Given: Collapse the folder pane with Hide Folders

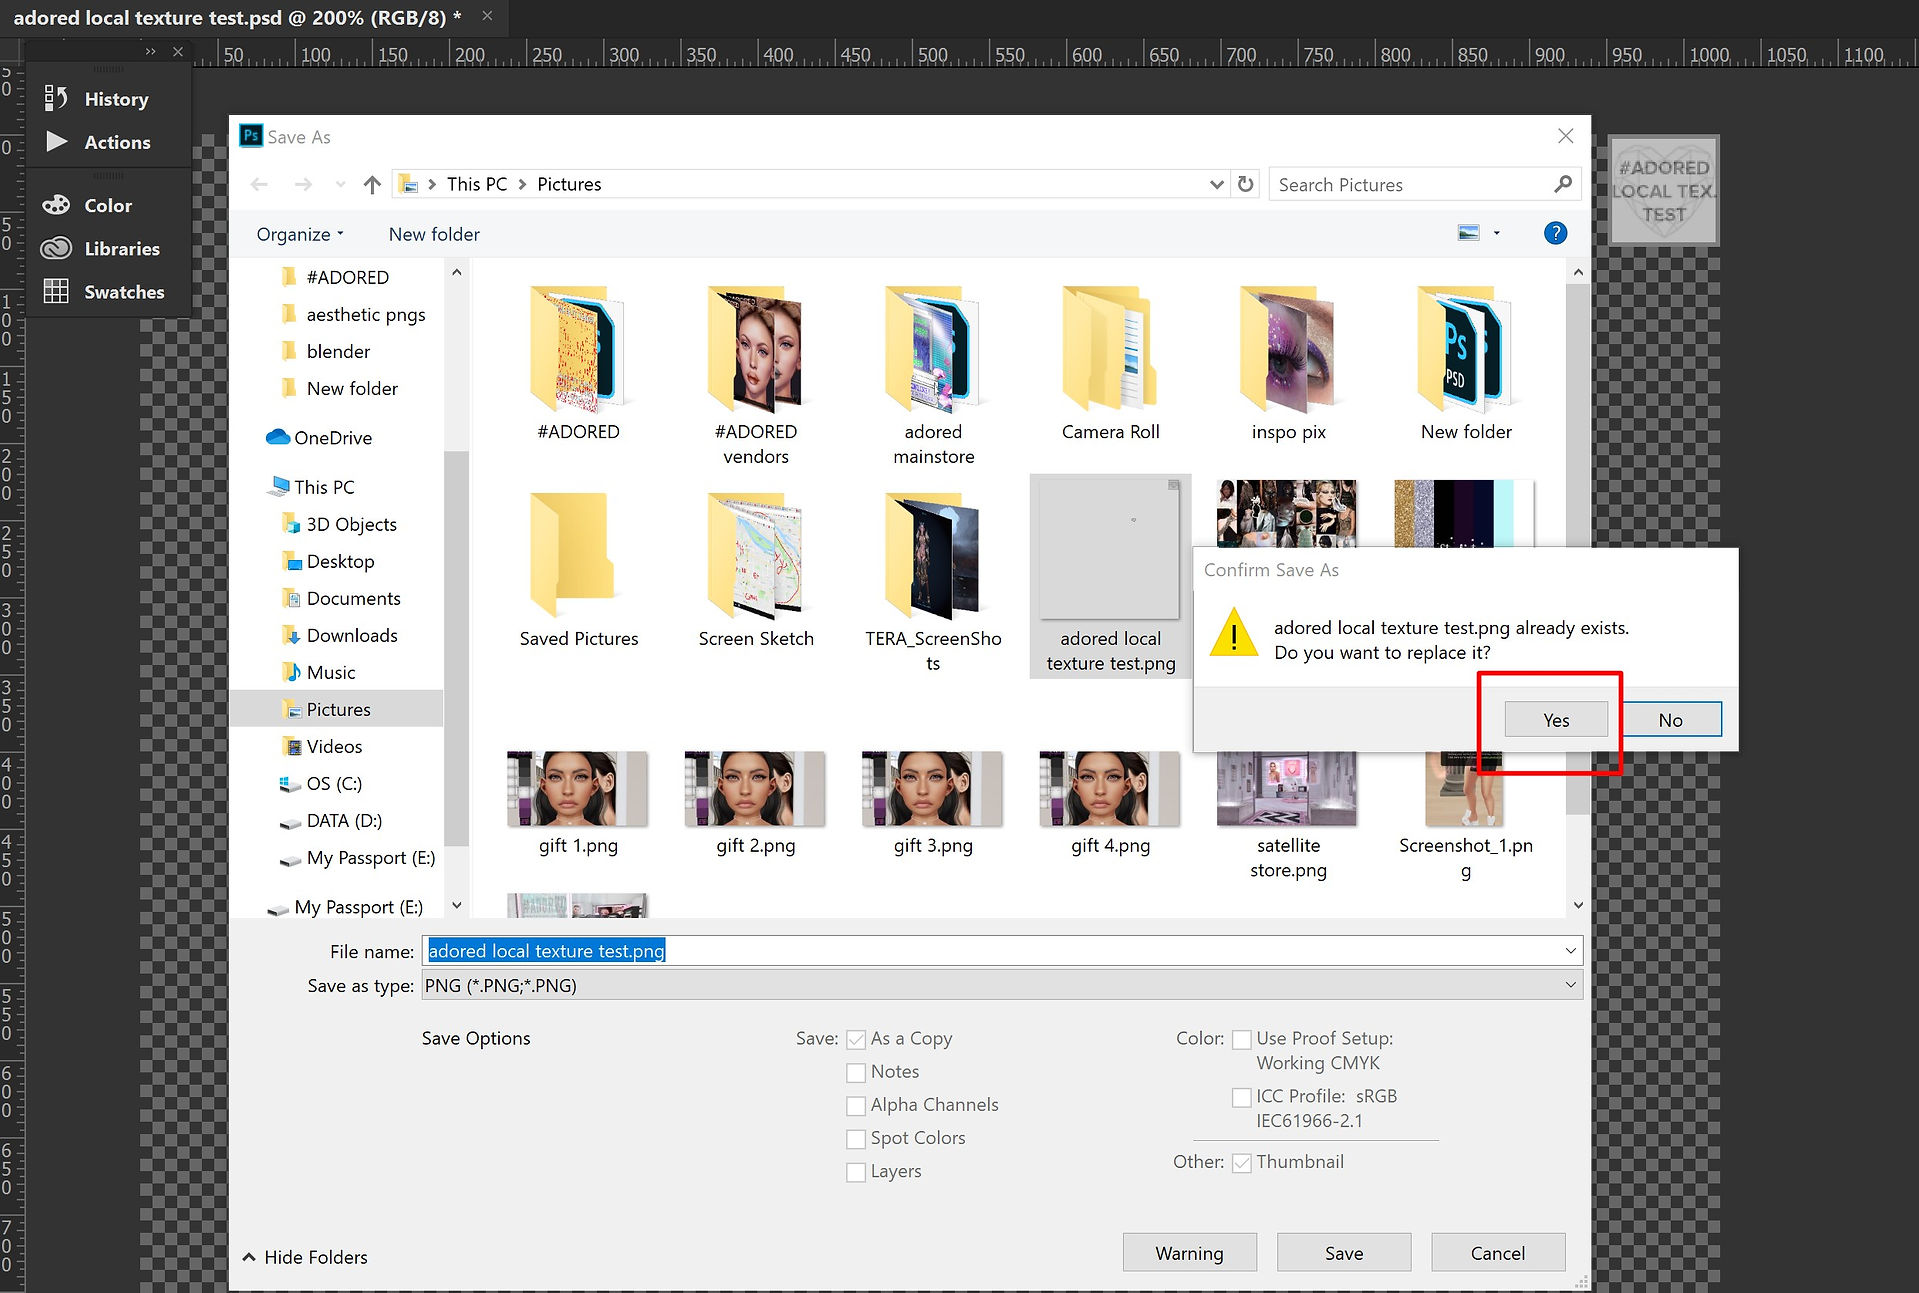Looking at the screenshot, I should tap(305, 1257).
